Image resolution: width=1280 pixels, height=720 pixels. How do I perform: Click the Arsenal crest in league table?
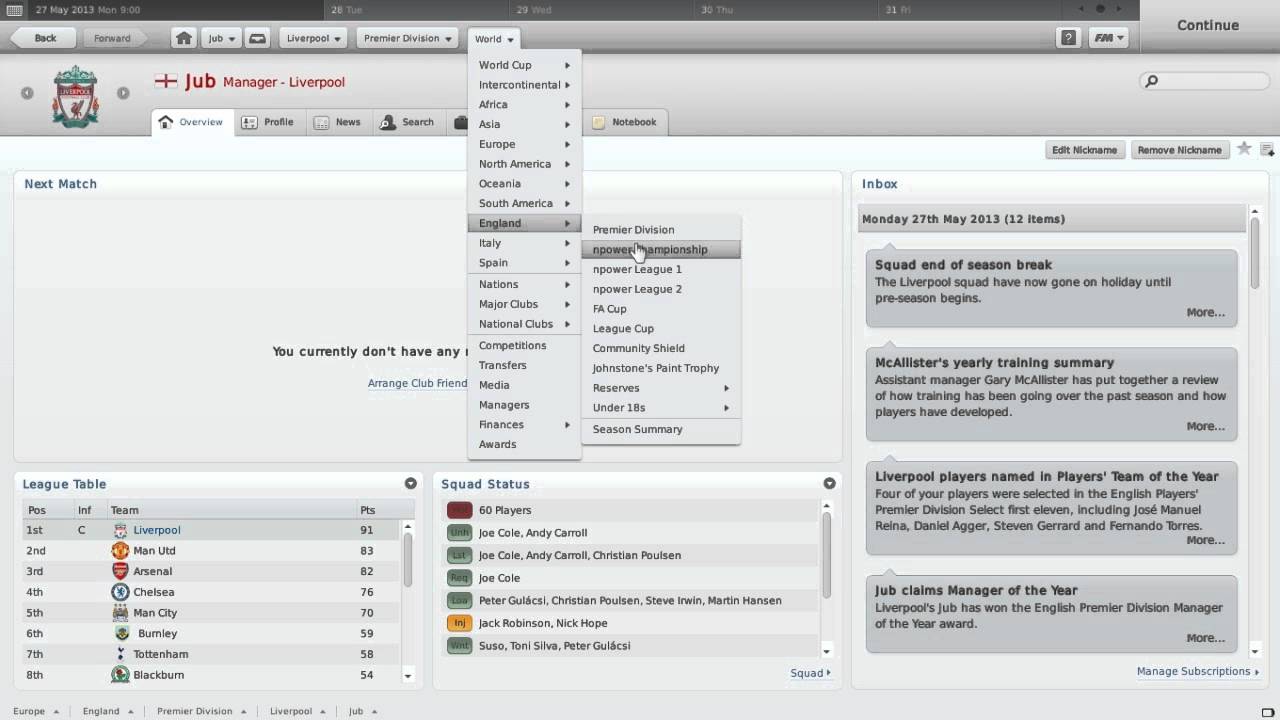pos(120,571)
